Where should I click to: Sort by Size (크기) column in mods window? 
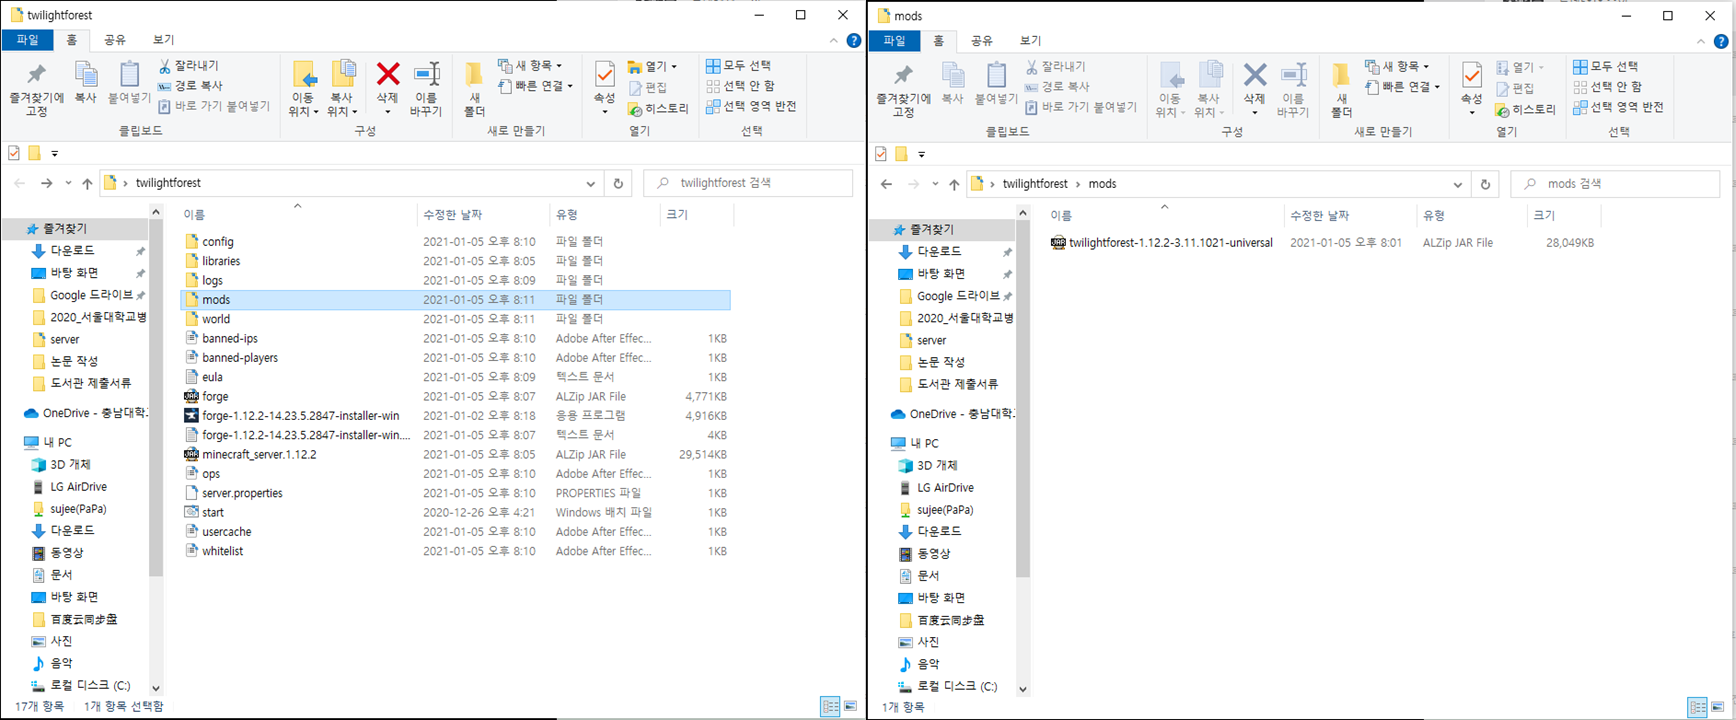[1564, 215]
